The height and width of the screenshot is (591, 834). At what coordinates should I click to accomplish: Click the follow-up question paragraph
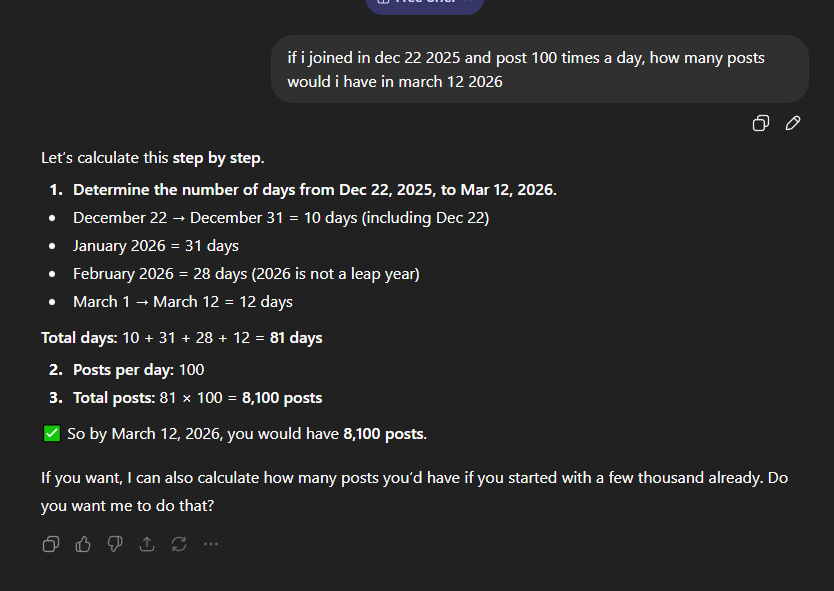[414, 492]
